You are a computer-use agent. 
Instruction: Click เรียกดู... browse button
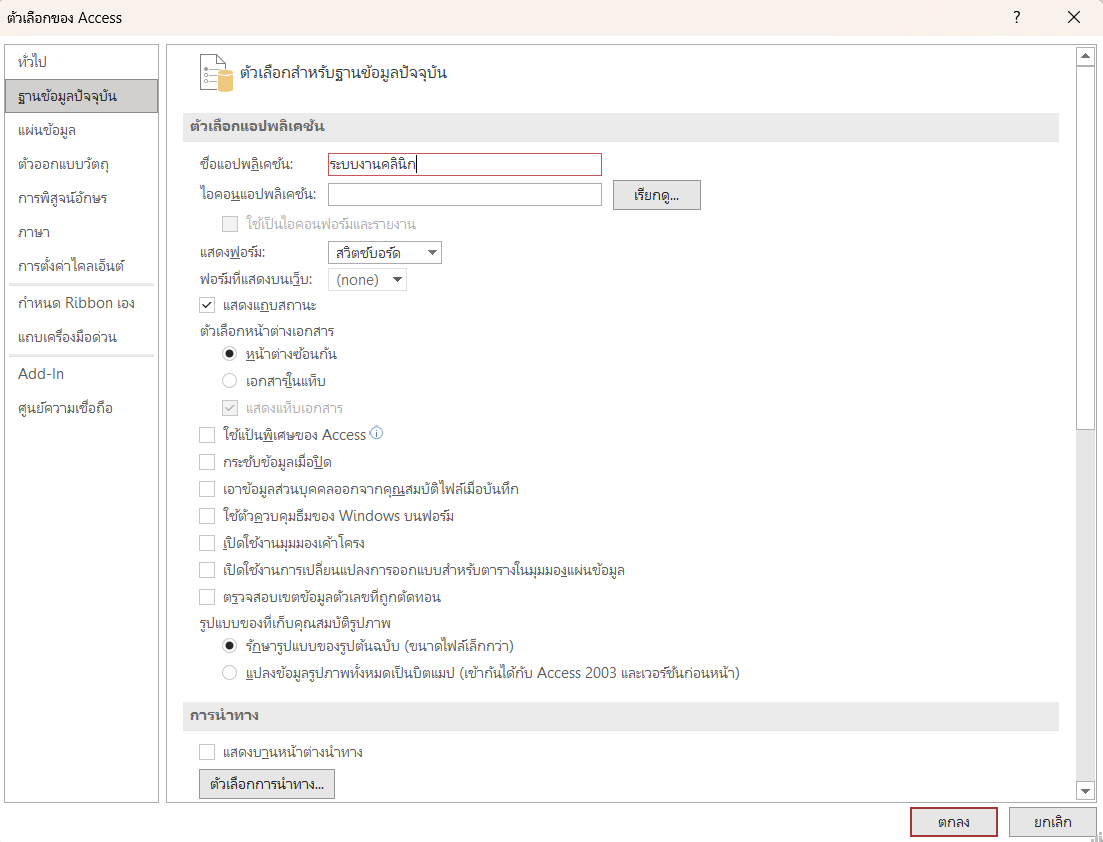(x=656, y=195)
